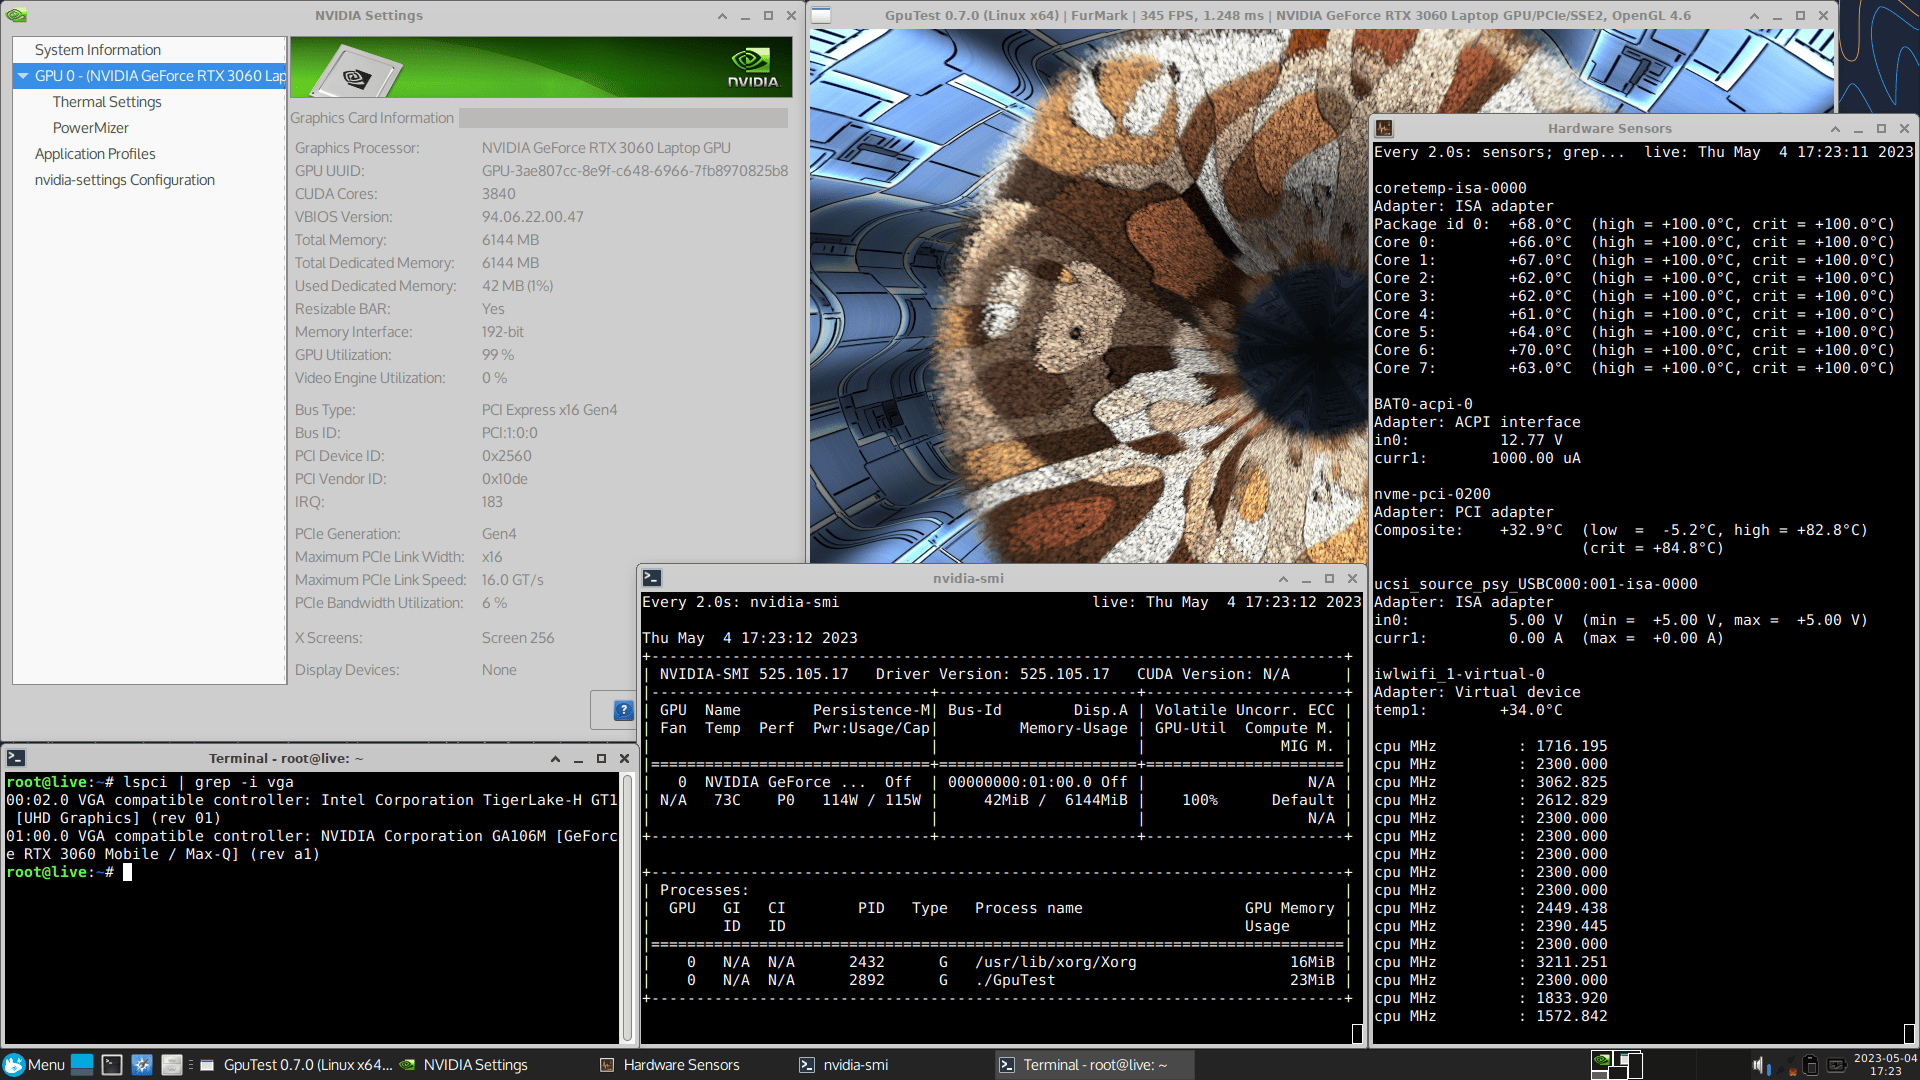Viewport: 1920px width, 1080px height.
Task: Click the GPU Utilization value 99 %
Action: [498, 355]
